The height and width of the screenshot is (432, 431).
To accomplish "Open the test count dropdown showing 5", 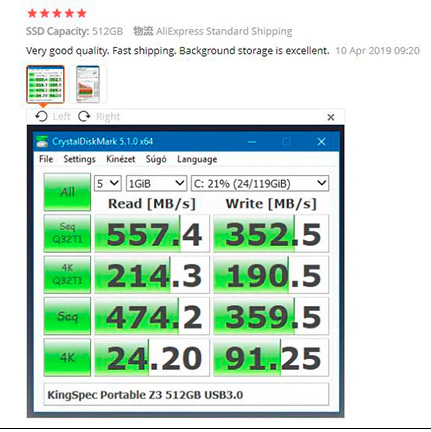I will [108, 183].
